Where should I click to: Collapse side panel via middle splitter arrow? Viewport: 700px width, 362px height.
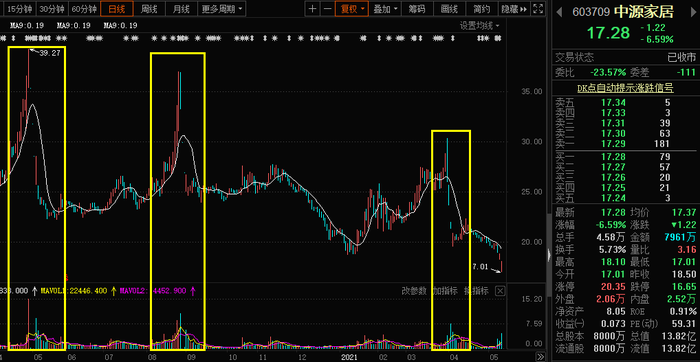[549, 255]
